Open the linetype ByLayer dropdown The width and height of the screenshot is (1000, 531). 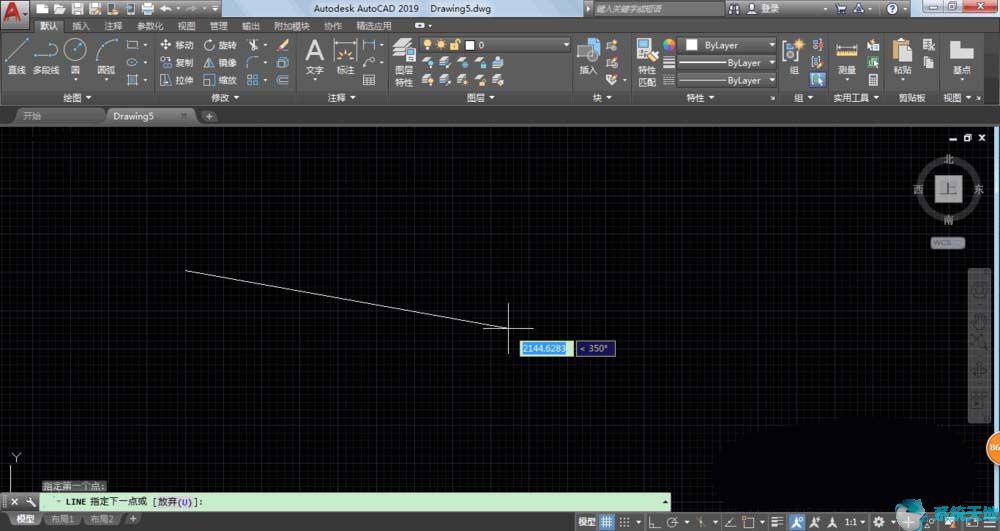pyautogui.click(x=726, y=80)
